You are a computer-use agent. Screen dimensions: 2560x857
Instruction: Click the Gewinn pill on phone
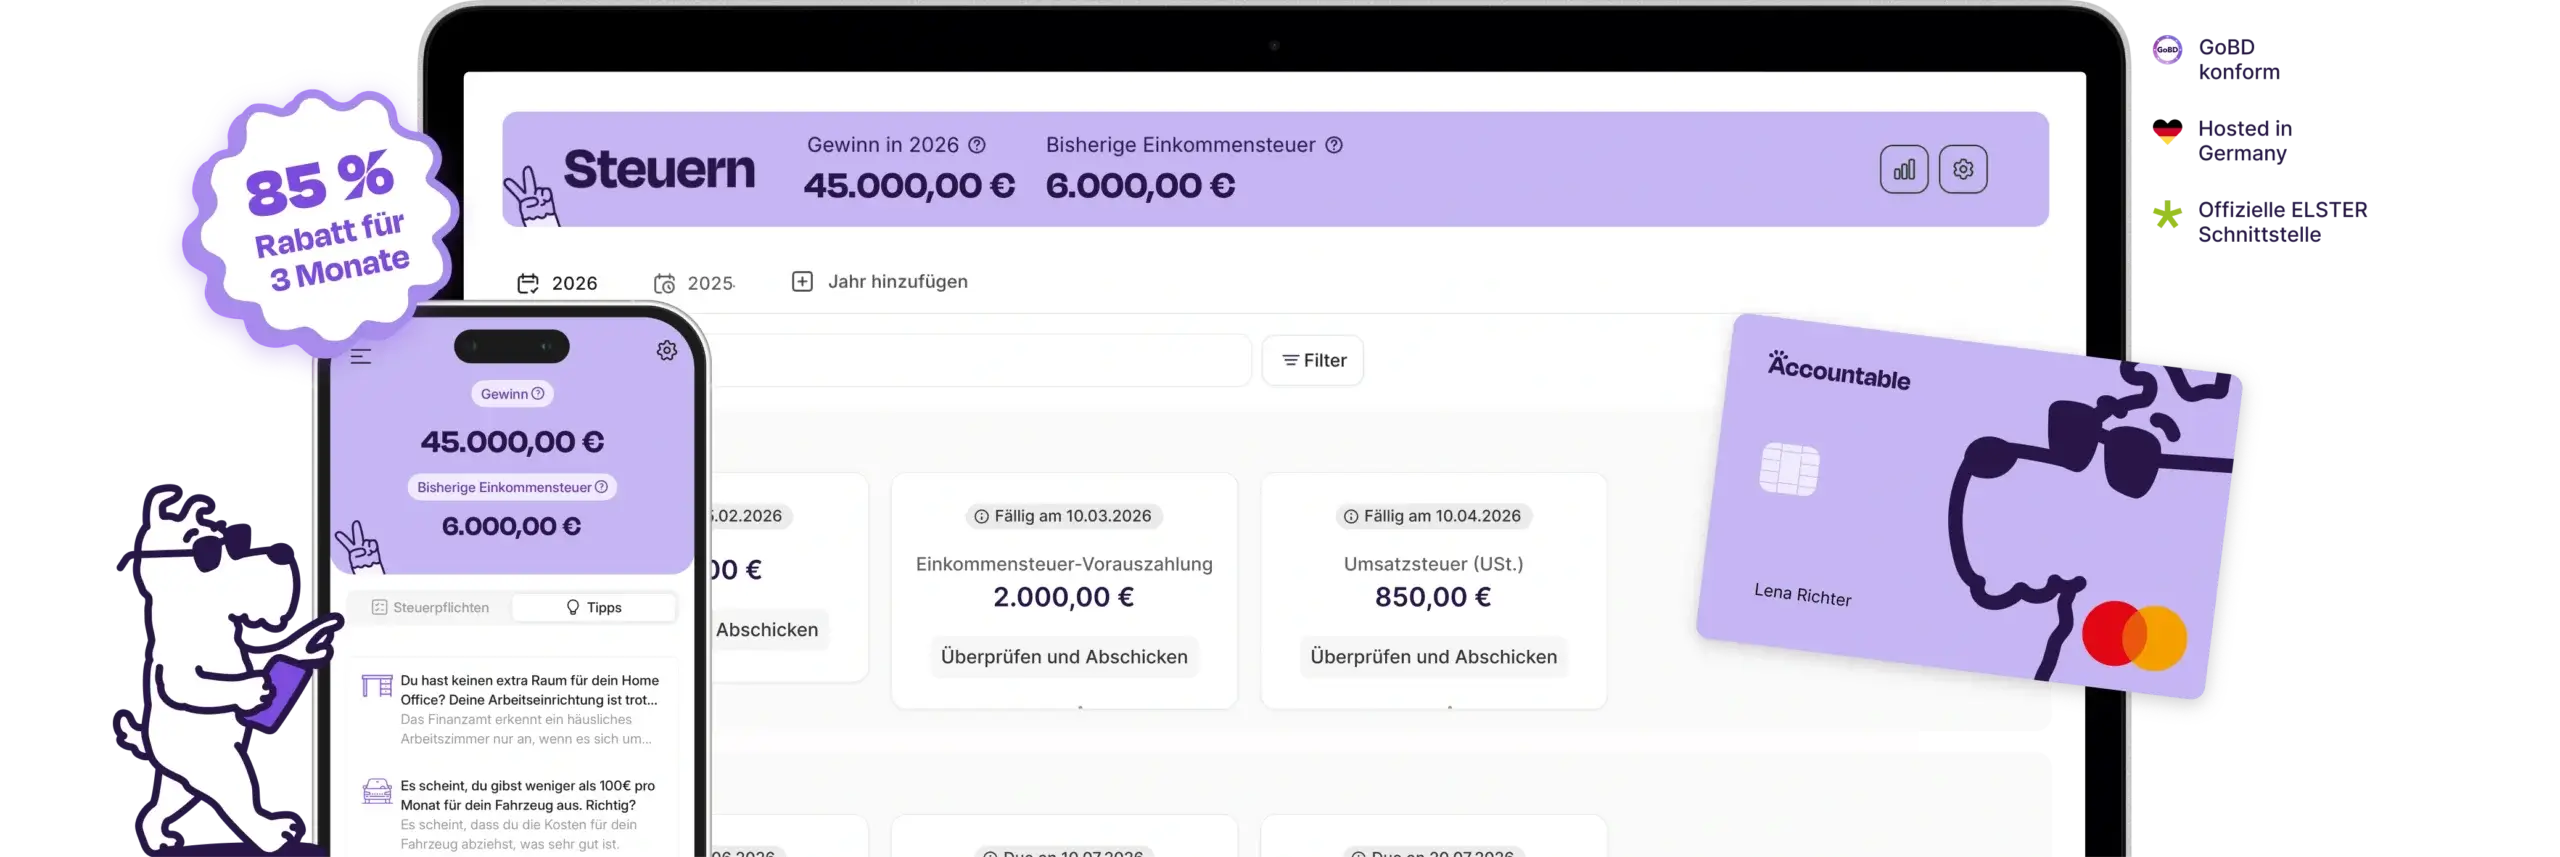pyautogui.click(x=512, y=394)
